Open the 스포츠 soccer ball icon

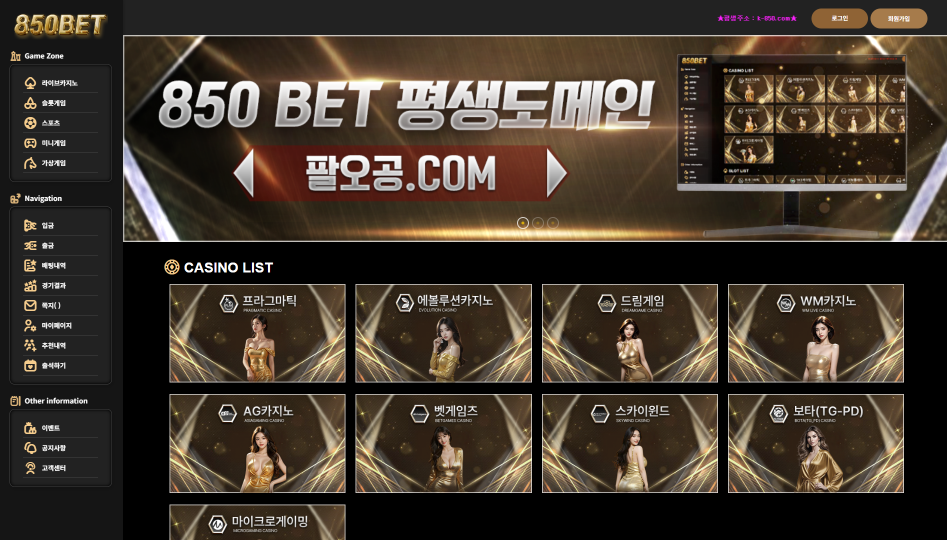point(30,123)
